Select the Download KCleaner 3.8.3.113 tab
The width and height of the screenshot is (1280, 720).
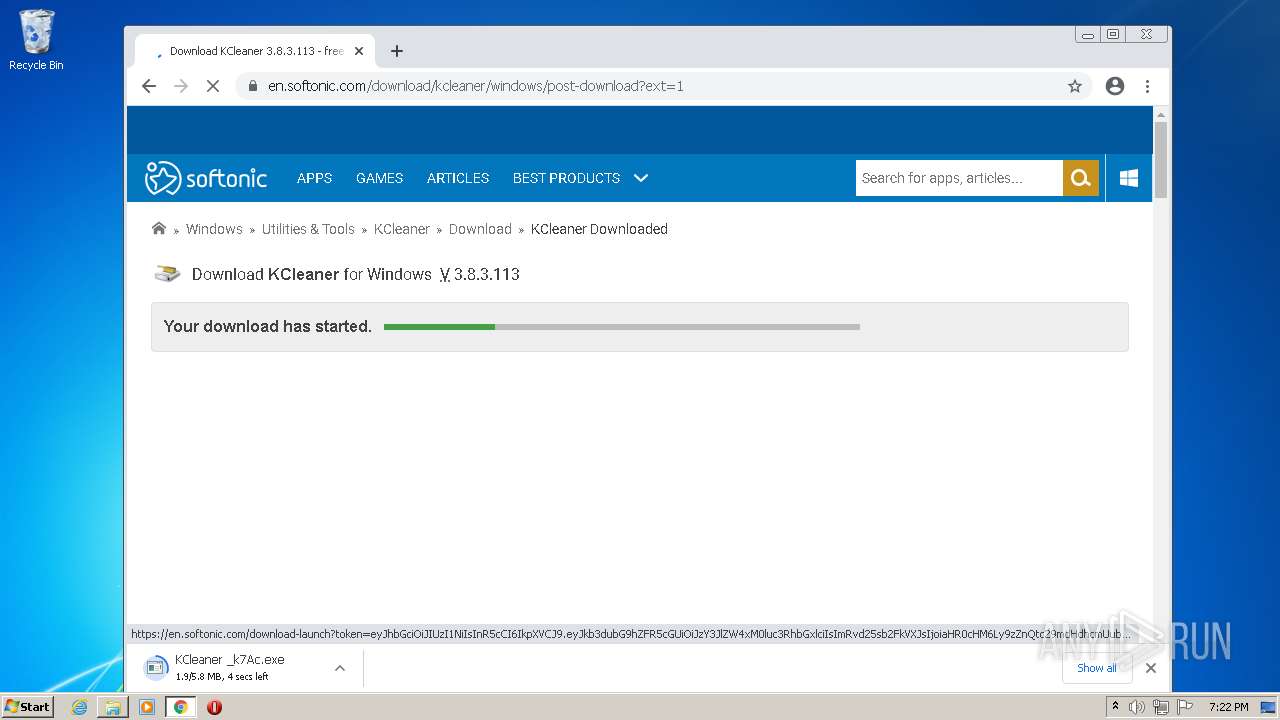point(255,51)
